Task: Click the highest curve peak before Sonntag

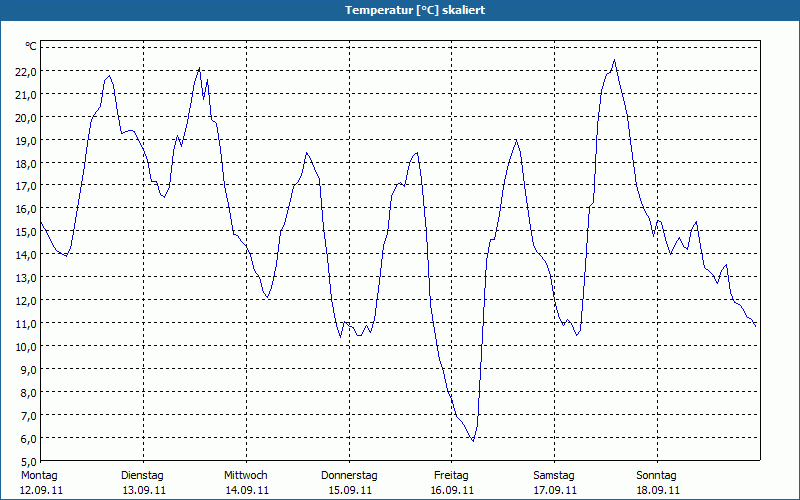Action: pos(614,60)
